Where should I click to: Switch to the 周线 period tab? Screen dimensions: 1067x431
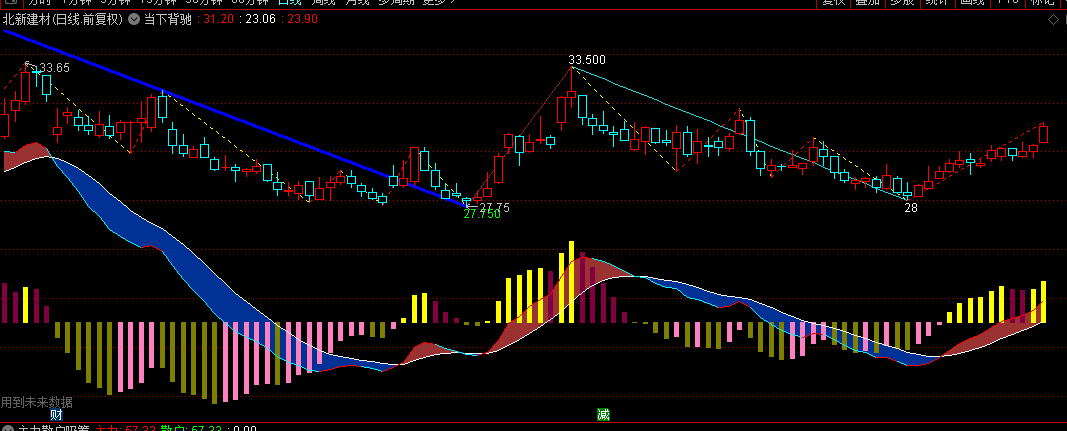[322, 3]
